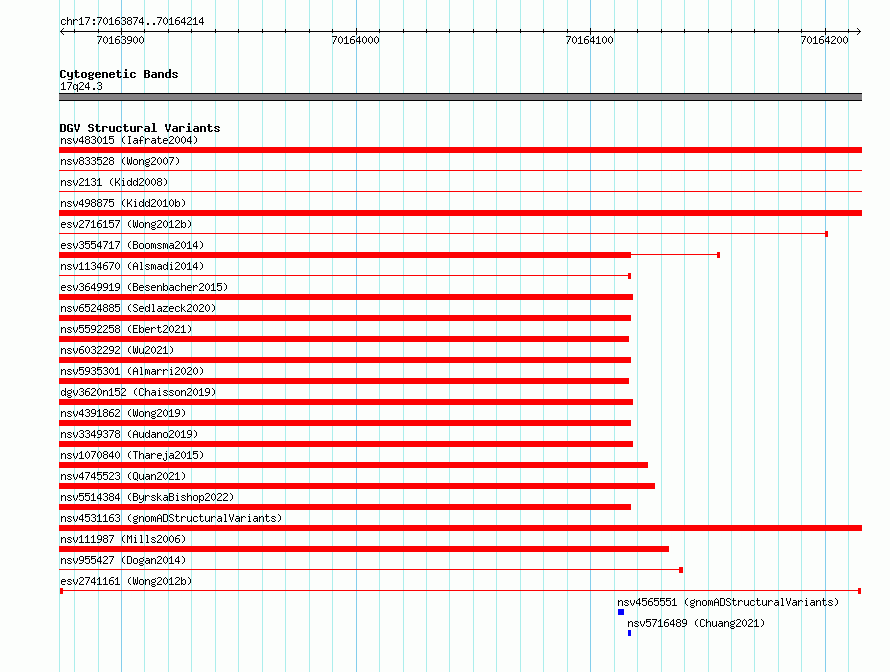
Task: Click the thin red line of nsv955427
Action: click(371, 570)
